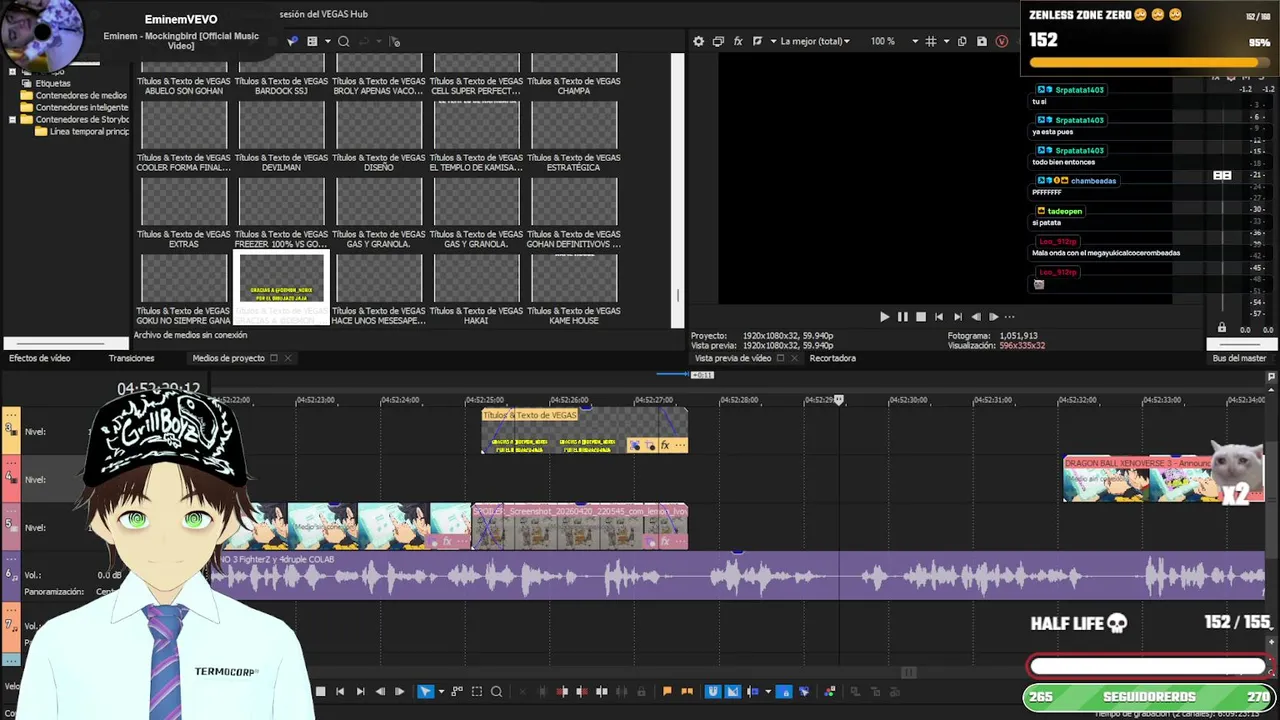Select Contenedores inteligentes folder
The image size is (1280, 720).
coord(82,108)
